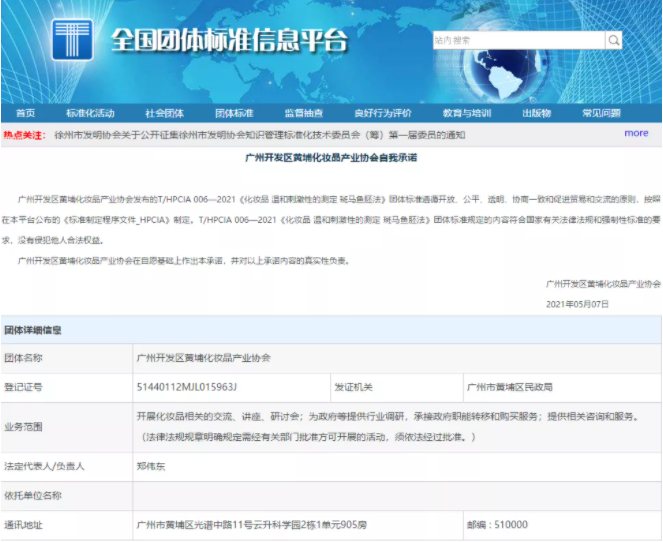Open the 首页 menu item

point(25,113)
